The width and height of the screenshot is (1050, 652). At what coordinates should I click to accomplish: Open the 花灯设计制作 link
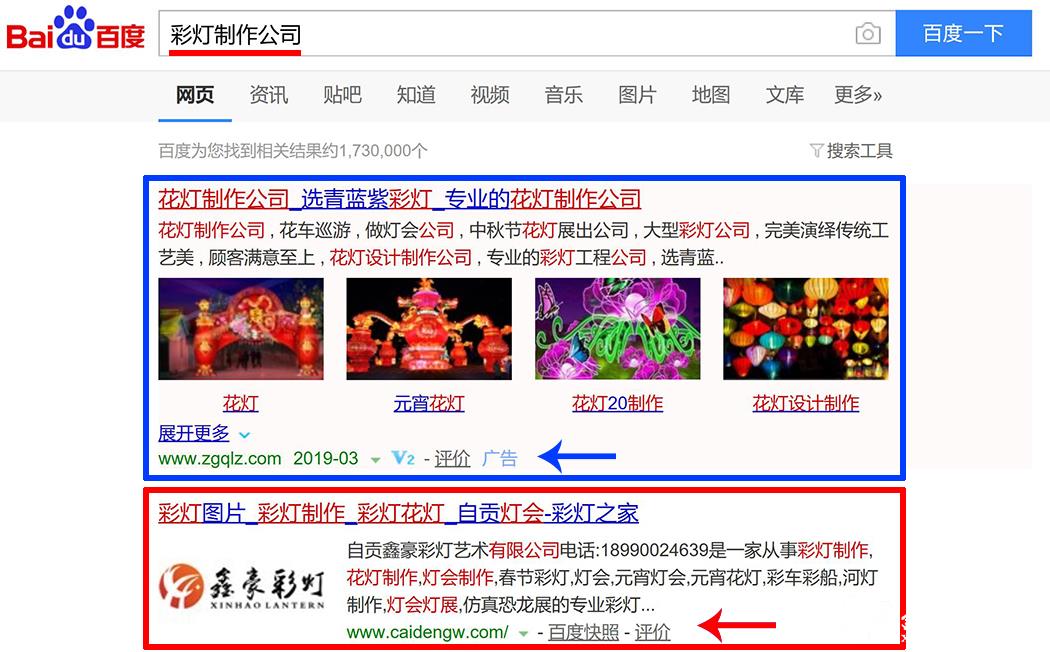(806, 404)
